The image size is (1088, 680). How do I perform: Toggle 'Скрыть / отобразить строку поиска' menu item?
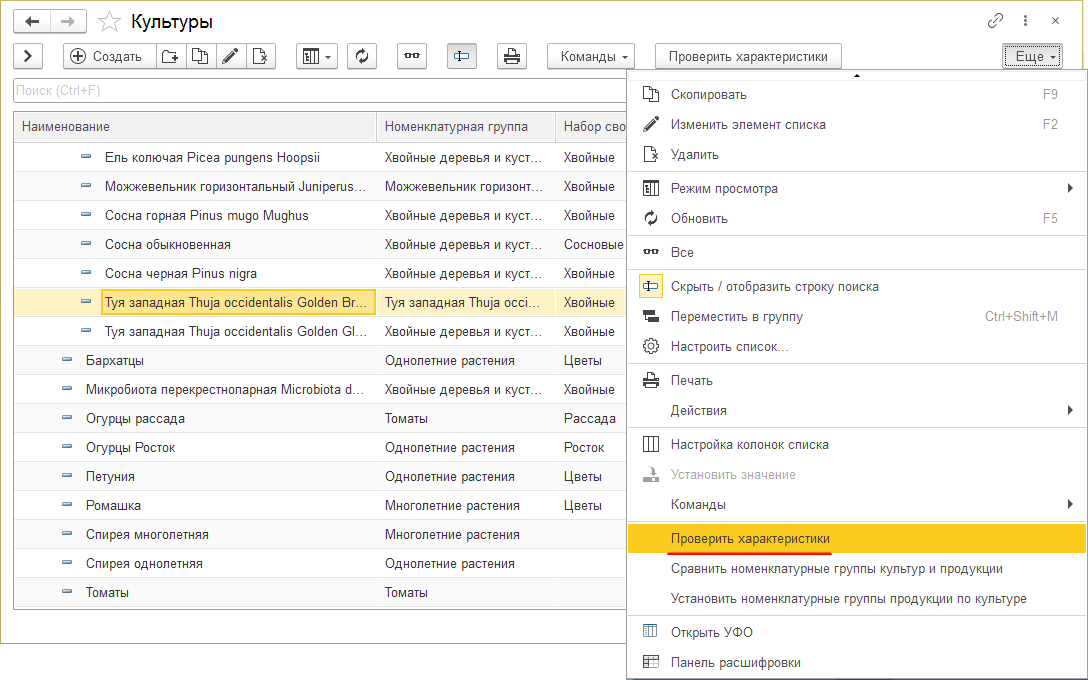(x=774, y=287)
